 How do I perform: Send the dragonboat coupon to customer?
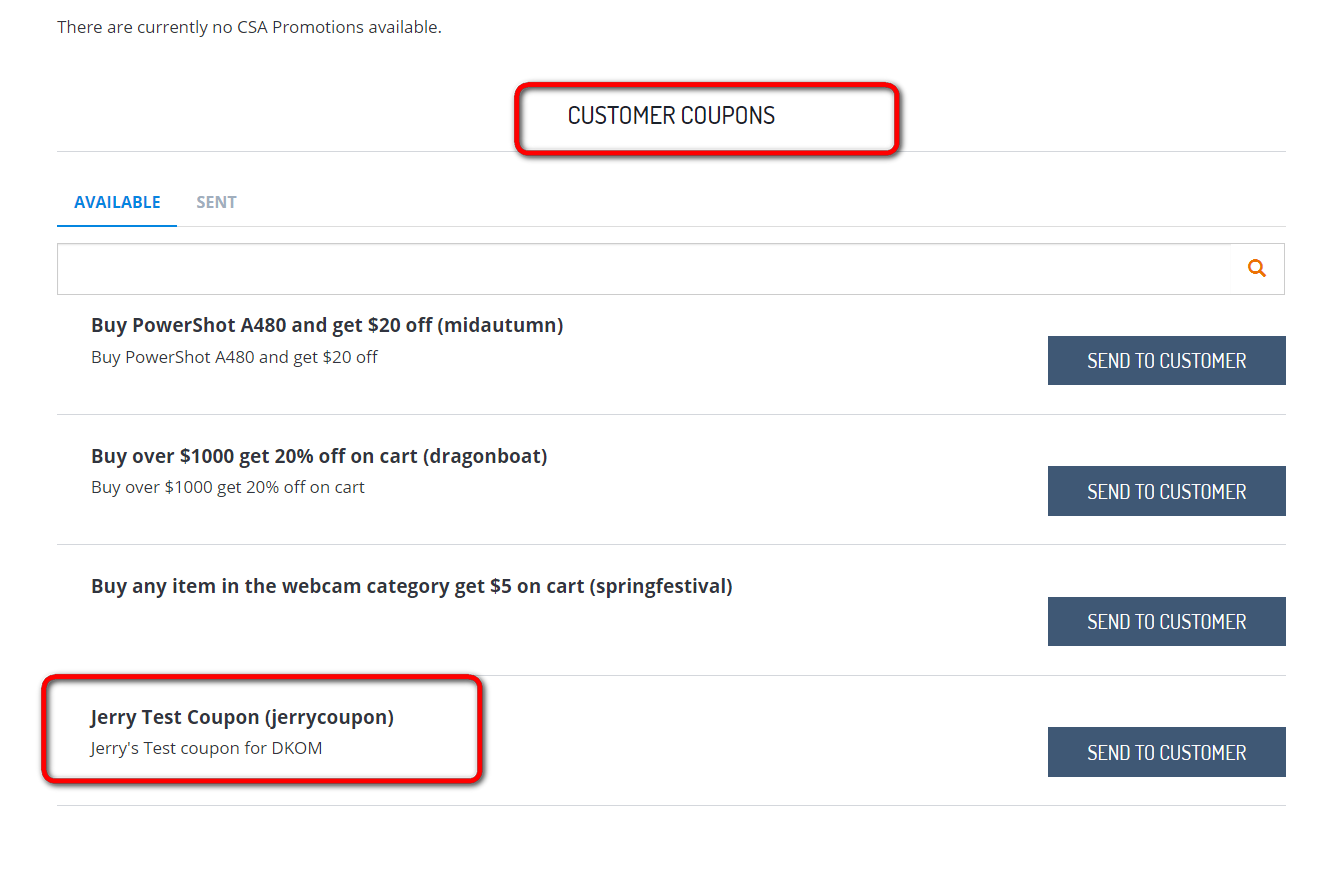pyautogui.click(x=1166, y=491)
